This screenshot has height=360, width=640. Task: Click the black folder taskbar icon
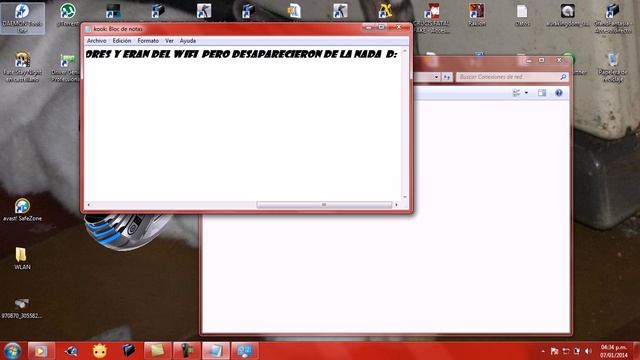pos(128,351)
